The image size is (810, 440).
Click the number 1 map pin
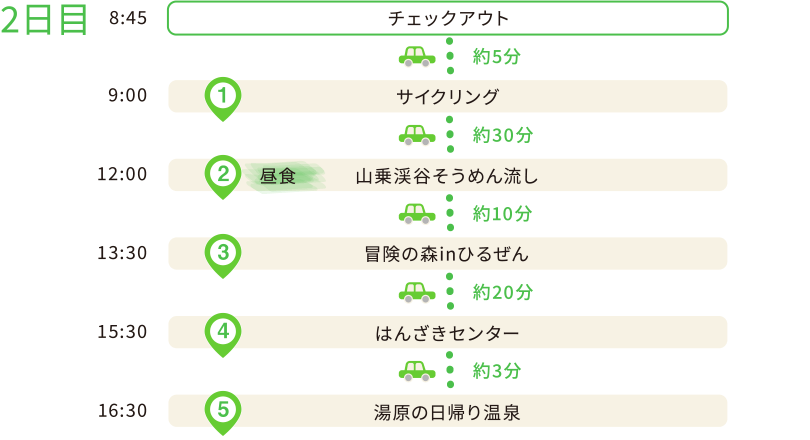pos(223,97)
